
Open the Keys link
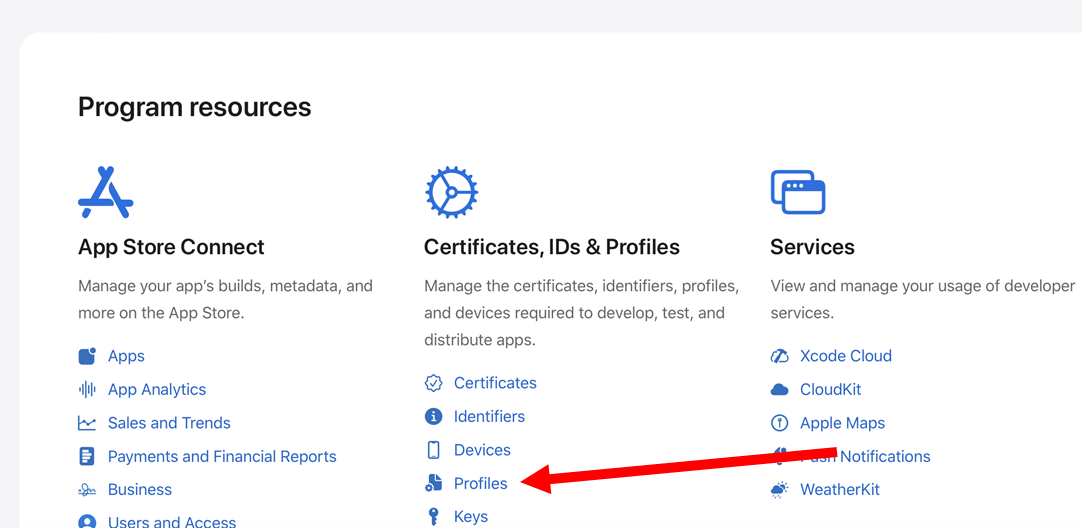[x=471, y=516]
